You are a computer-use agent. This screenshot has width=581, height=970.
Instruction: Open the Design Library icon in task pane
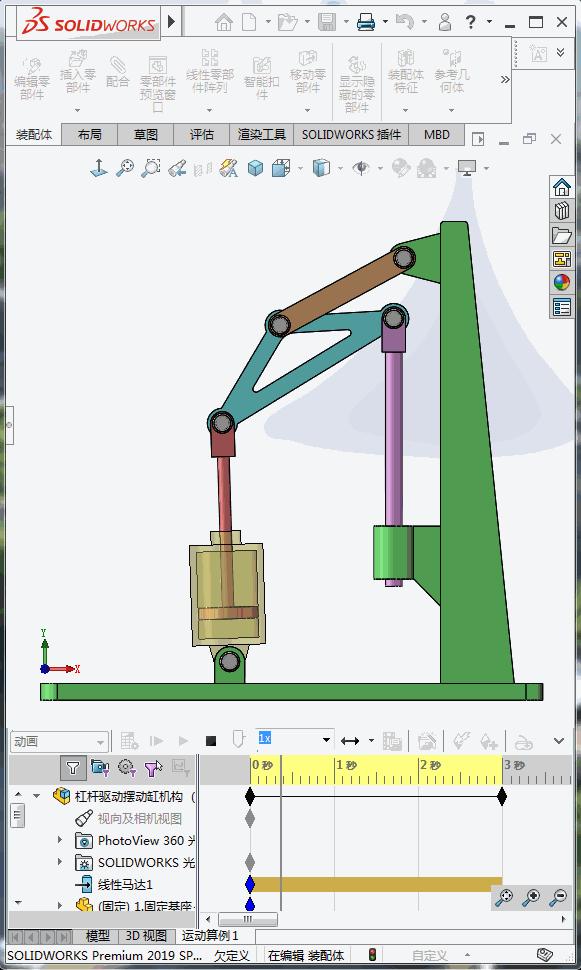pyautogui.click(x=561, y=211)
